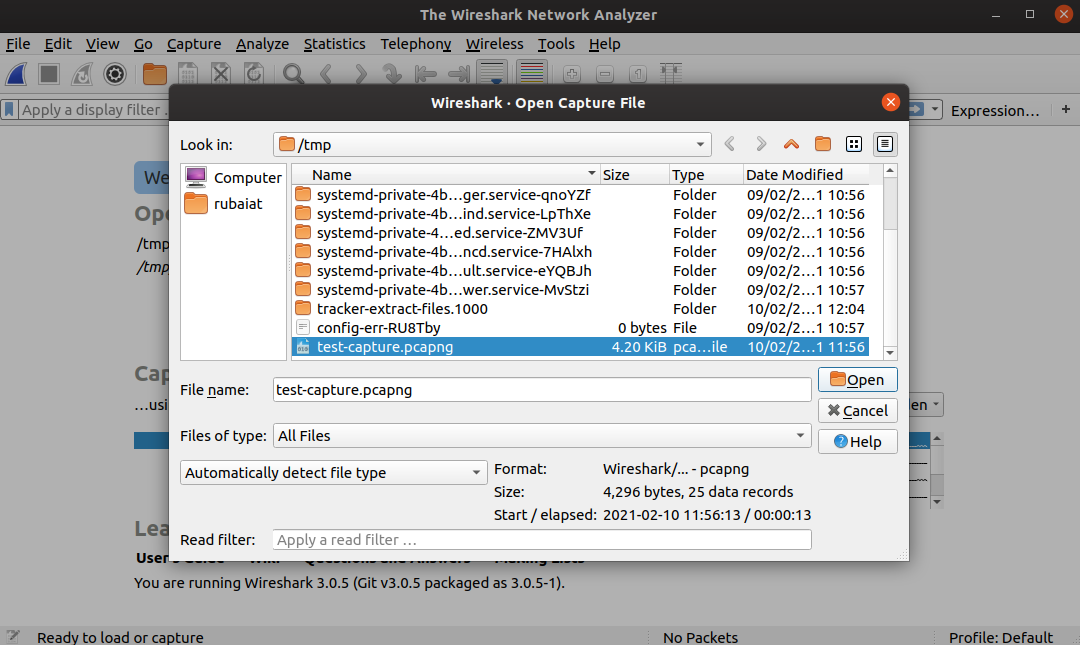Click the colorize packet list icon

click(x=531, y=72)
